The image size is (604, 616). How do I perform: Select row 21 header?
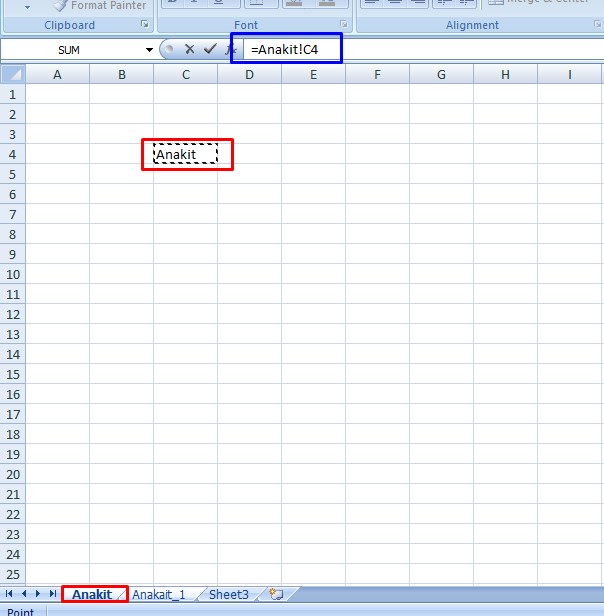[13, 495]
